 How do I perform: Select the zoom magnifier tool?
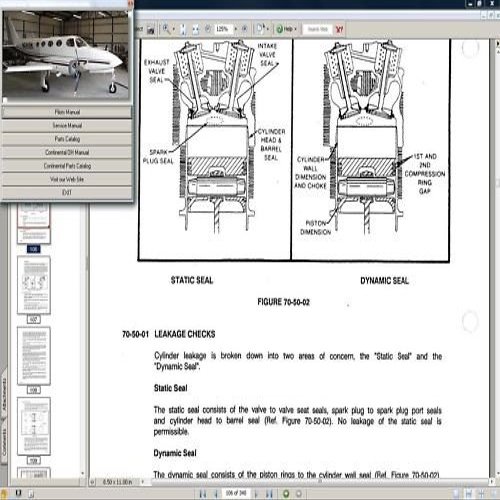point(166,29)
